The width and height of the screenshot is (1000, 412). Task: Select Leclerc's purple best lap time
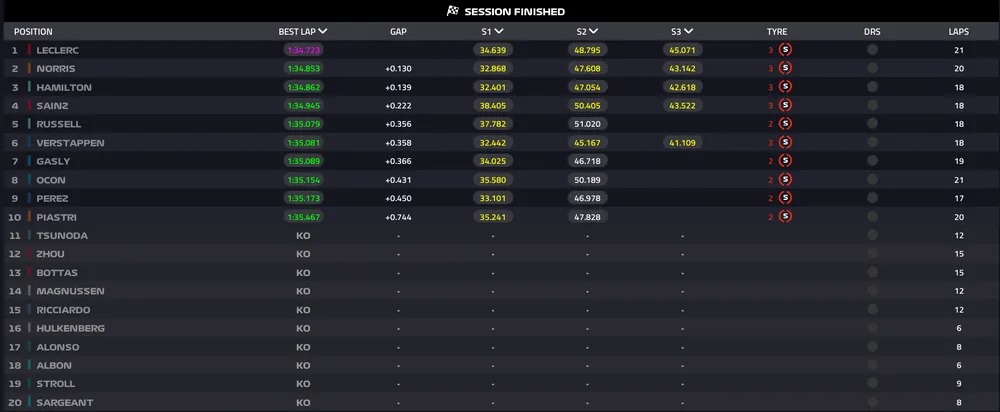(304, 50)
